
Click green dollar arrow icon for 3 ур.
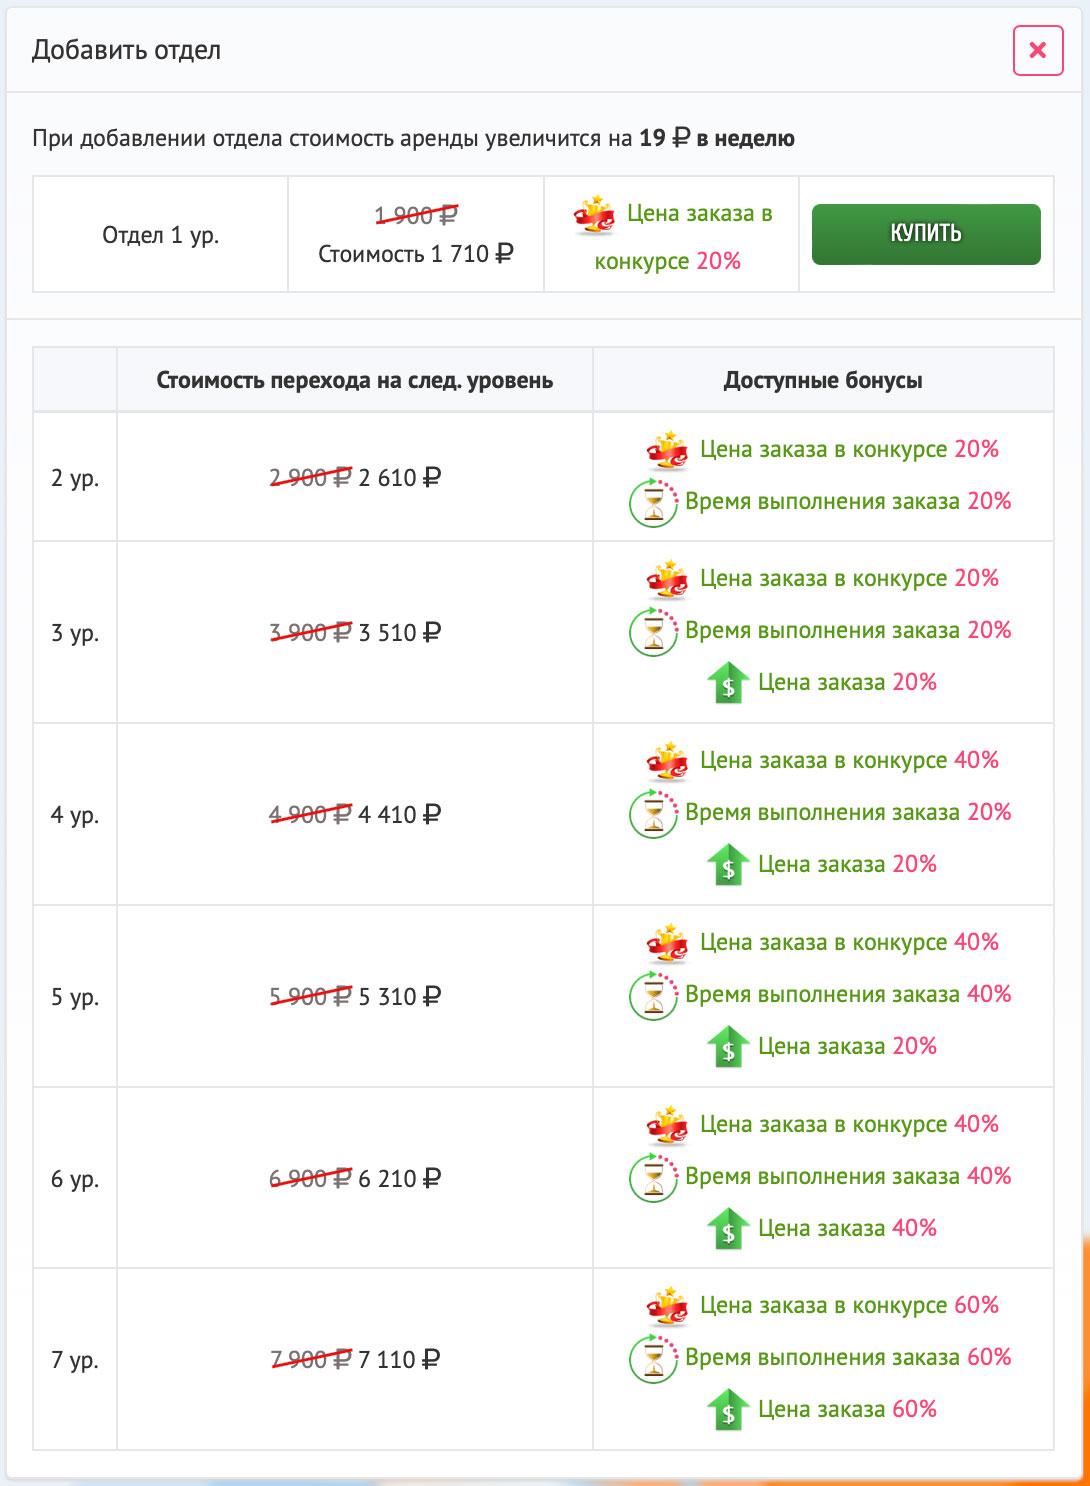pos(728,683)
